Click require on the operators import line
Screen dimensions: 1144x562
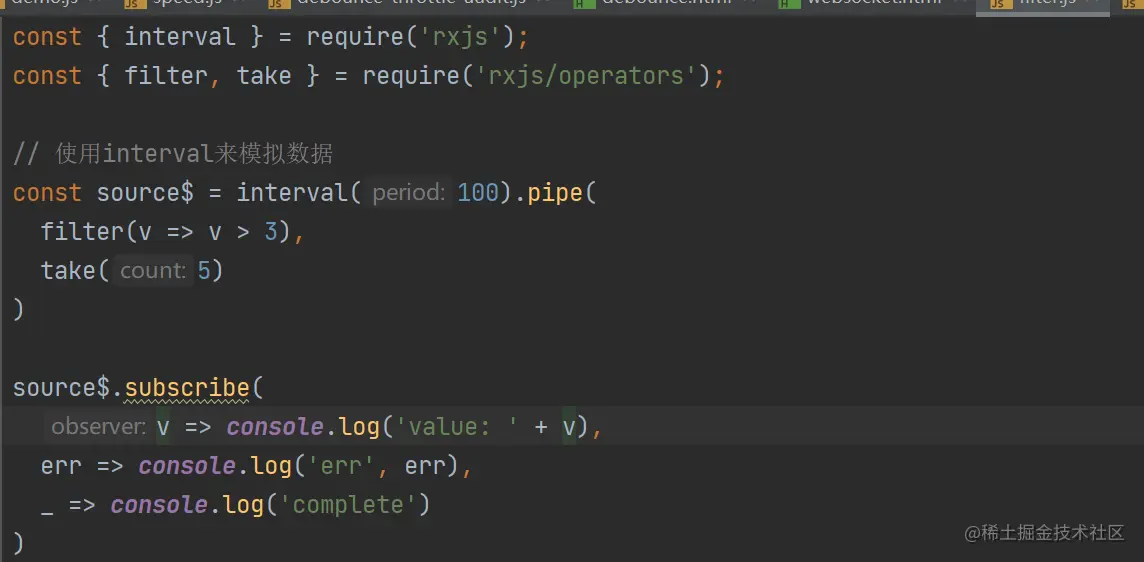point(411,75)
